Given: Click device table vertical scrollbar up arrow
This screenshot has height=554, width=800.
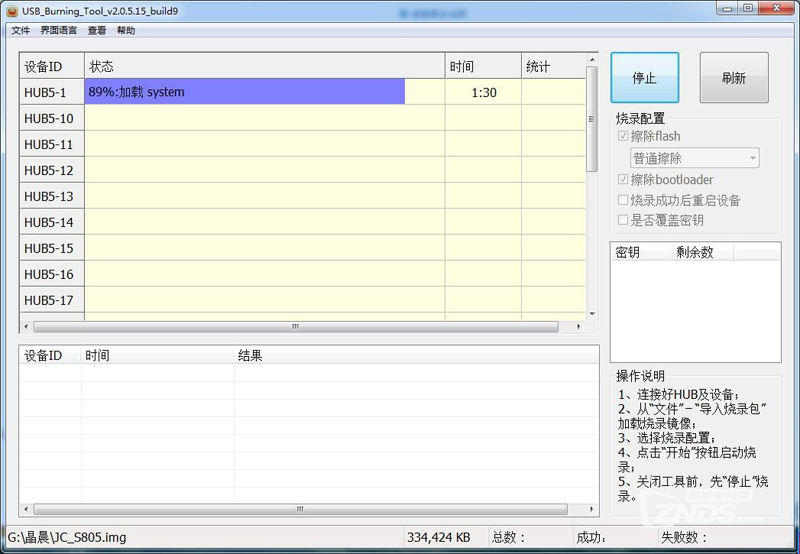Looking at the screenshot, I should pos(592,60).
